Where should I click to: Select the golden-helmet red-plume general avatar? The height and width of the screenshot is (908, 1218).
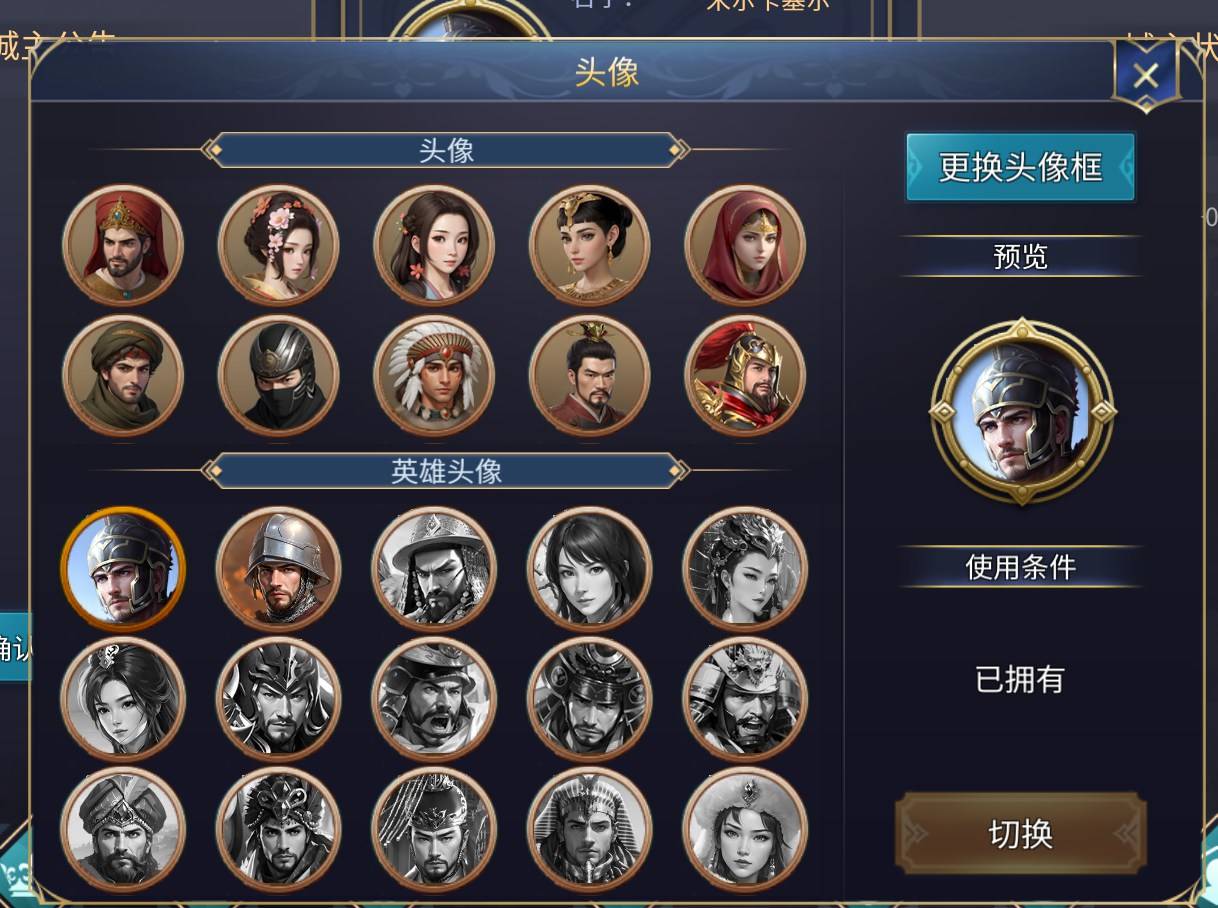pyautogui.click(x=745, y=375)
